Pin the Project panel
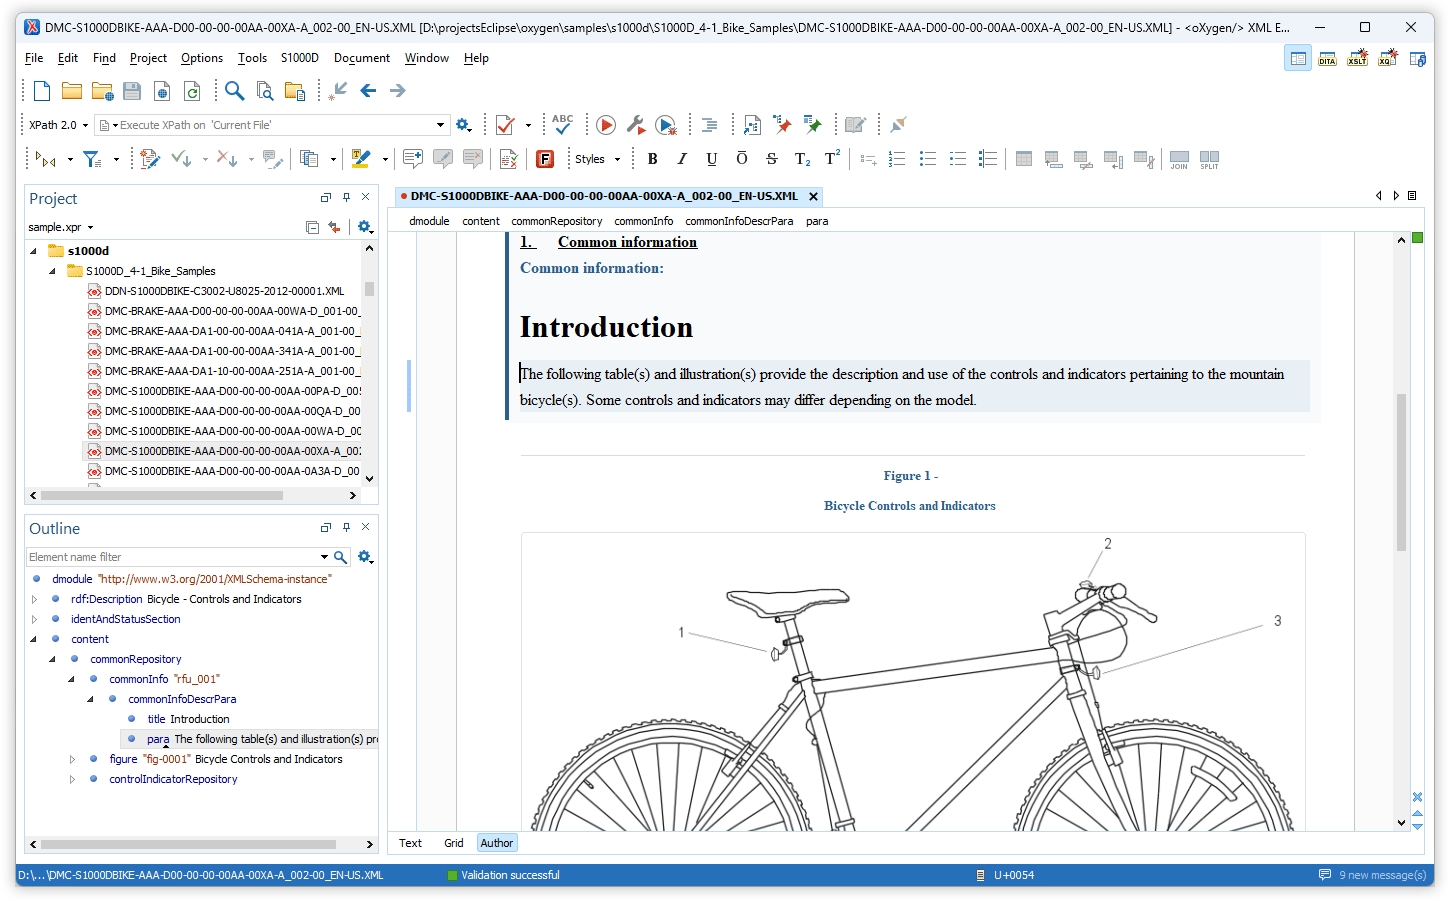Screen dimensions: 1450x900 click(x=346, y=197)
